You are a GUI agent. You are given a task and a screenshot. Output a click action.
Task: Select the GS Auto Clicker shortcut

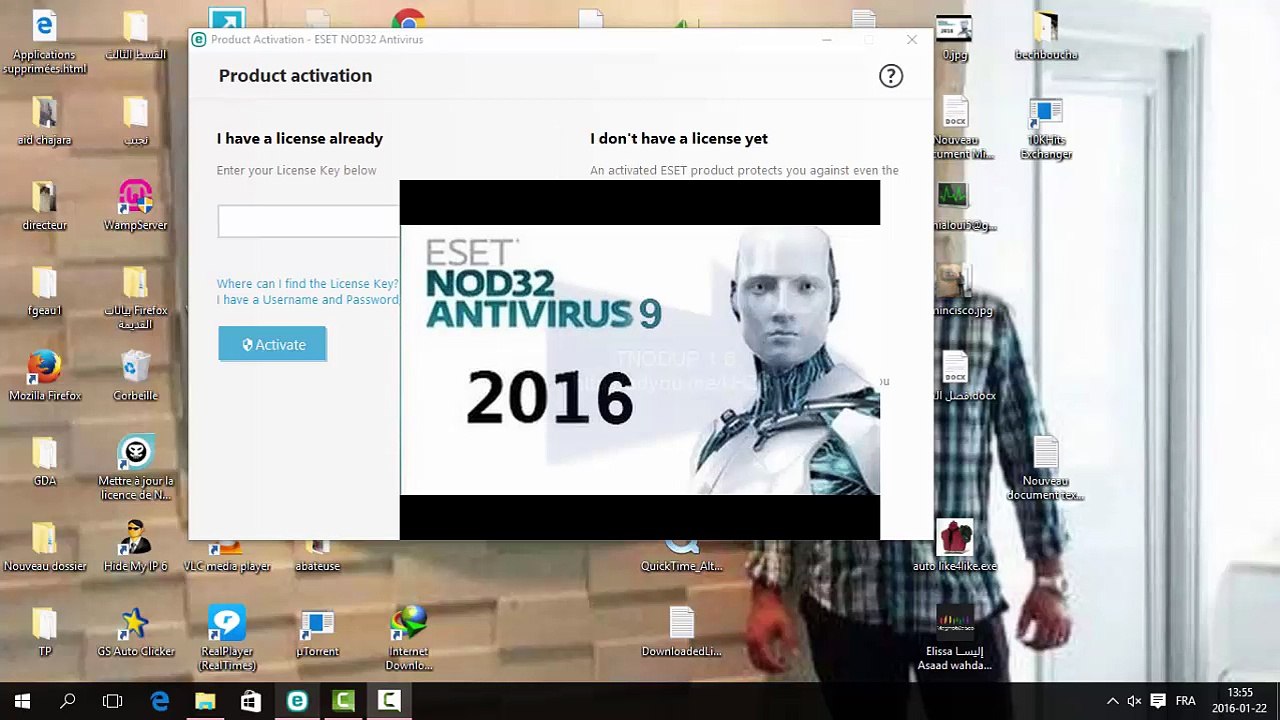point(136,632)
